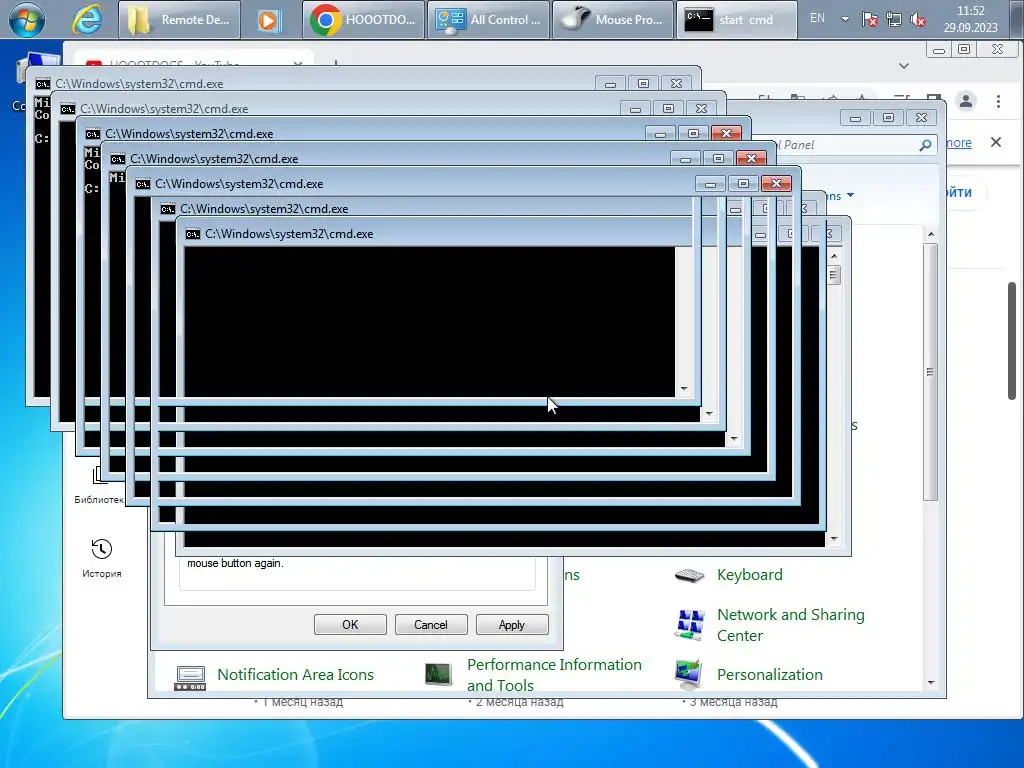Open Action Center flag tray icon

coord(869,20)
